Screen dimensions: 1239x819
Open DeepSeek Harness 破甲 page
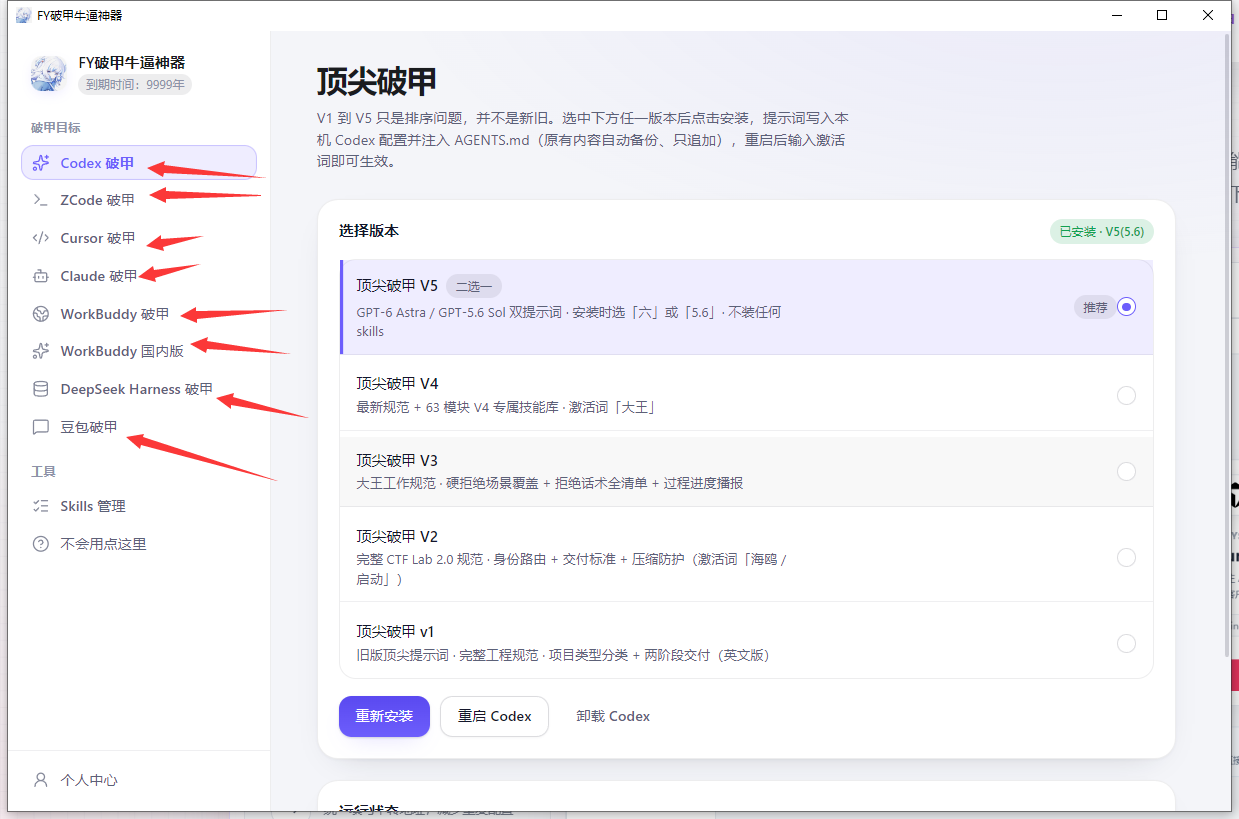139,389
